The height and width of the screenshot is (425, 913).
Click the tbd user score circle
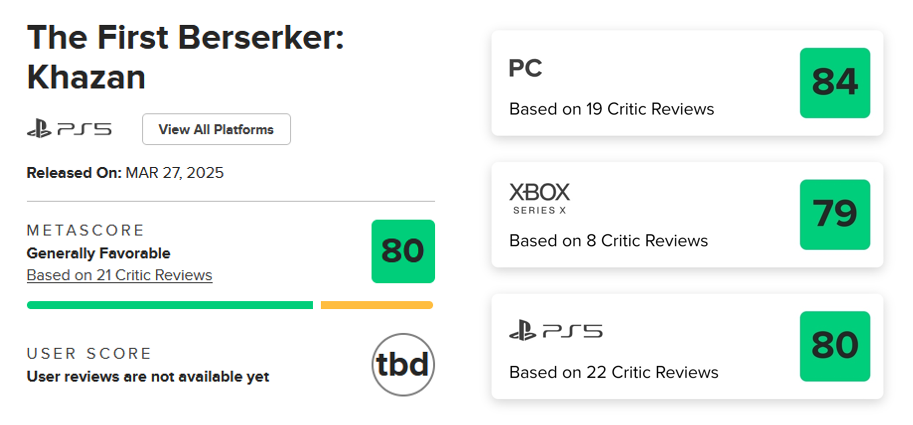[x=403, y=365]
